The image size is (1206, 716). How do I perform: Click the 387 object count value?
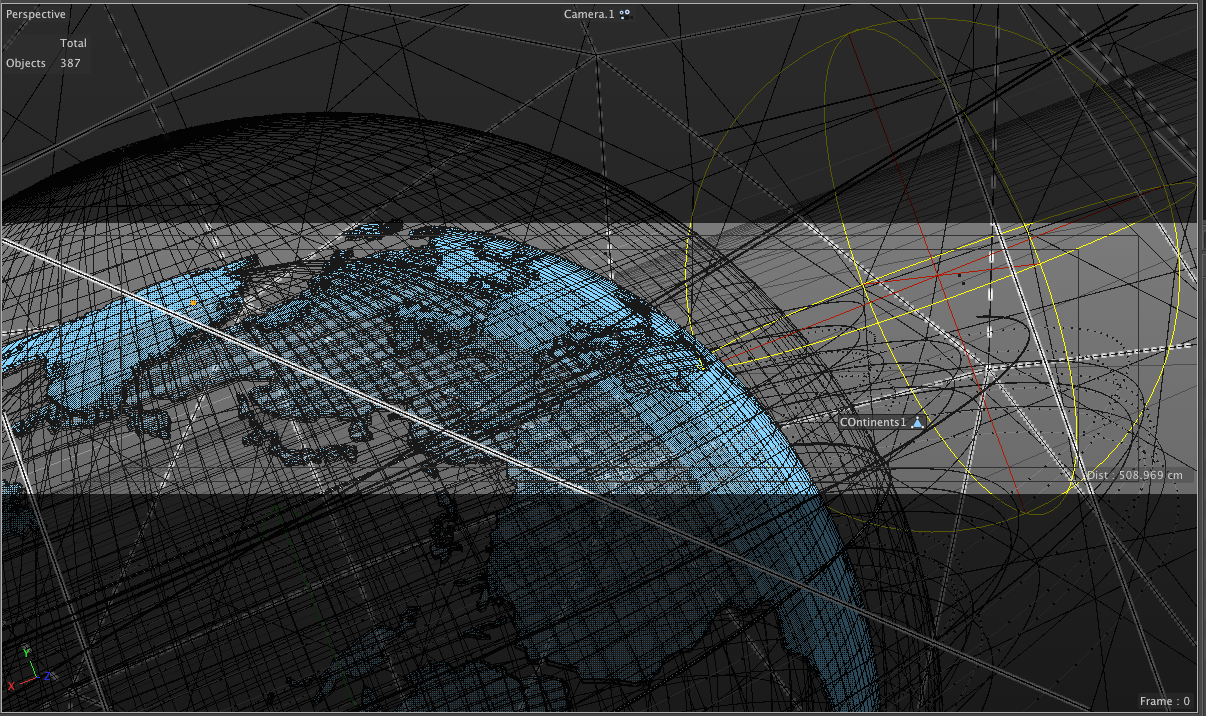71,63
